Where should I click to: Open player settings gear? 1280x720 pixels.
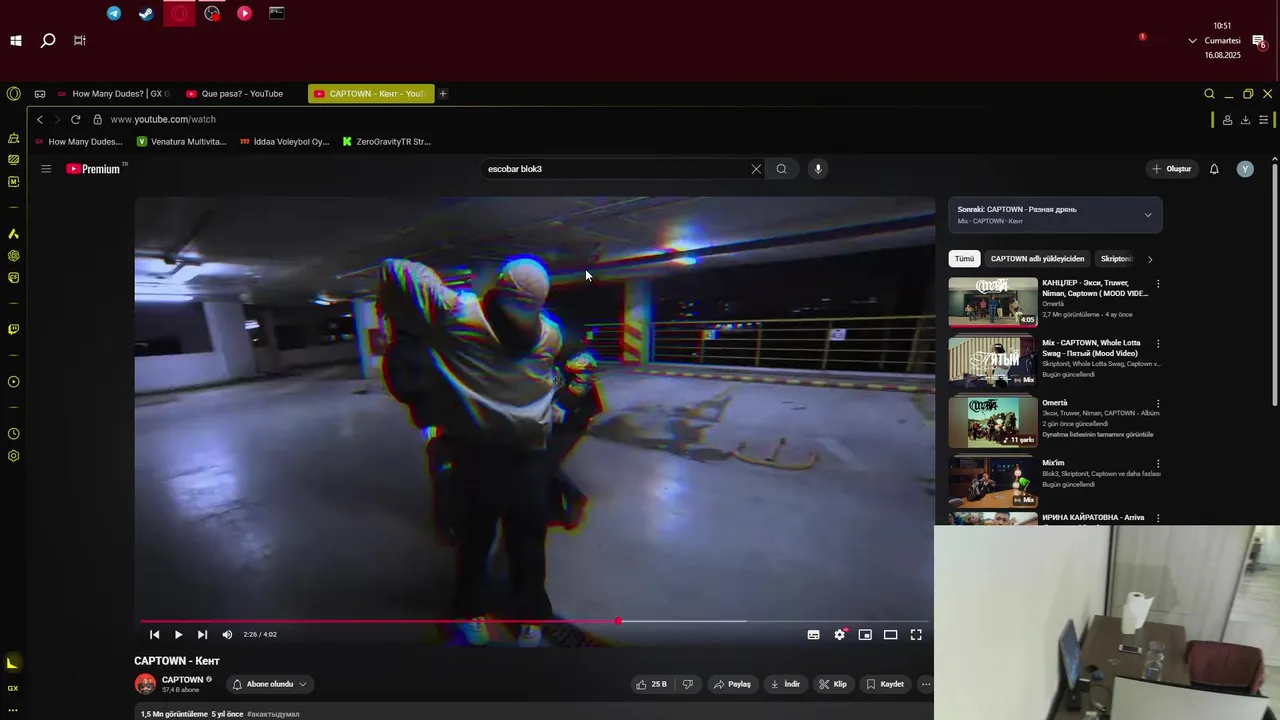(x=840, y=635)
